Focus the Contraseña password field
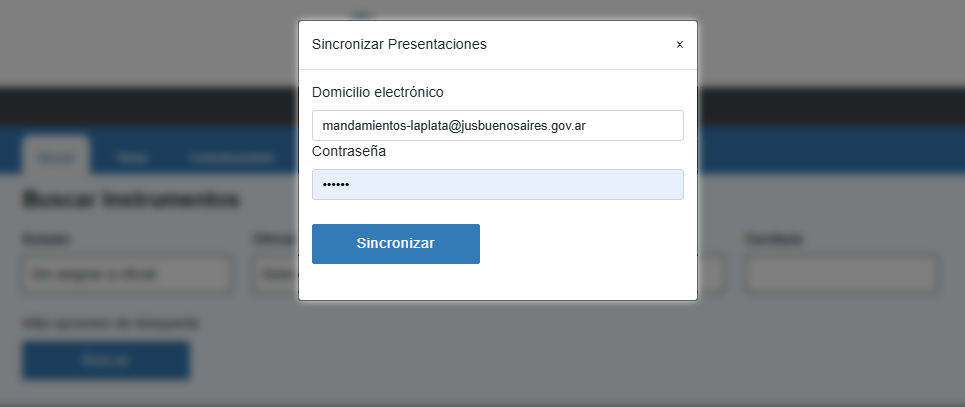The width and height of the screenshot is (965, 407). (497, 185)
